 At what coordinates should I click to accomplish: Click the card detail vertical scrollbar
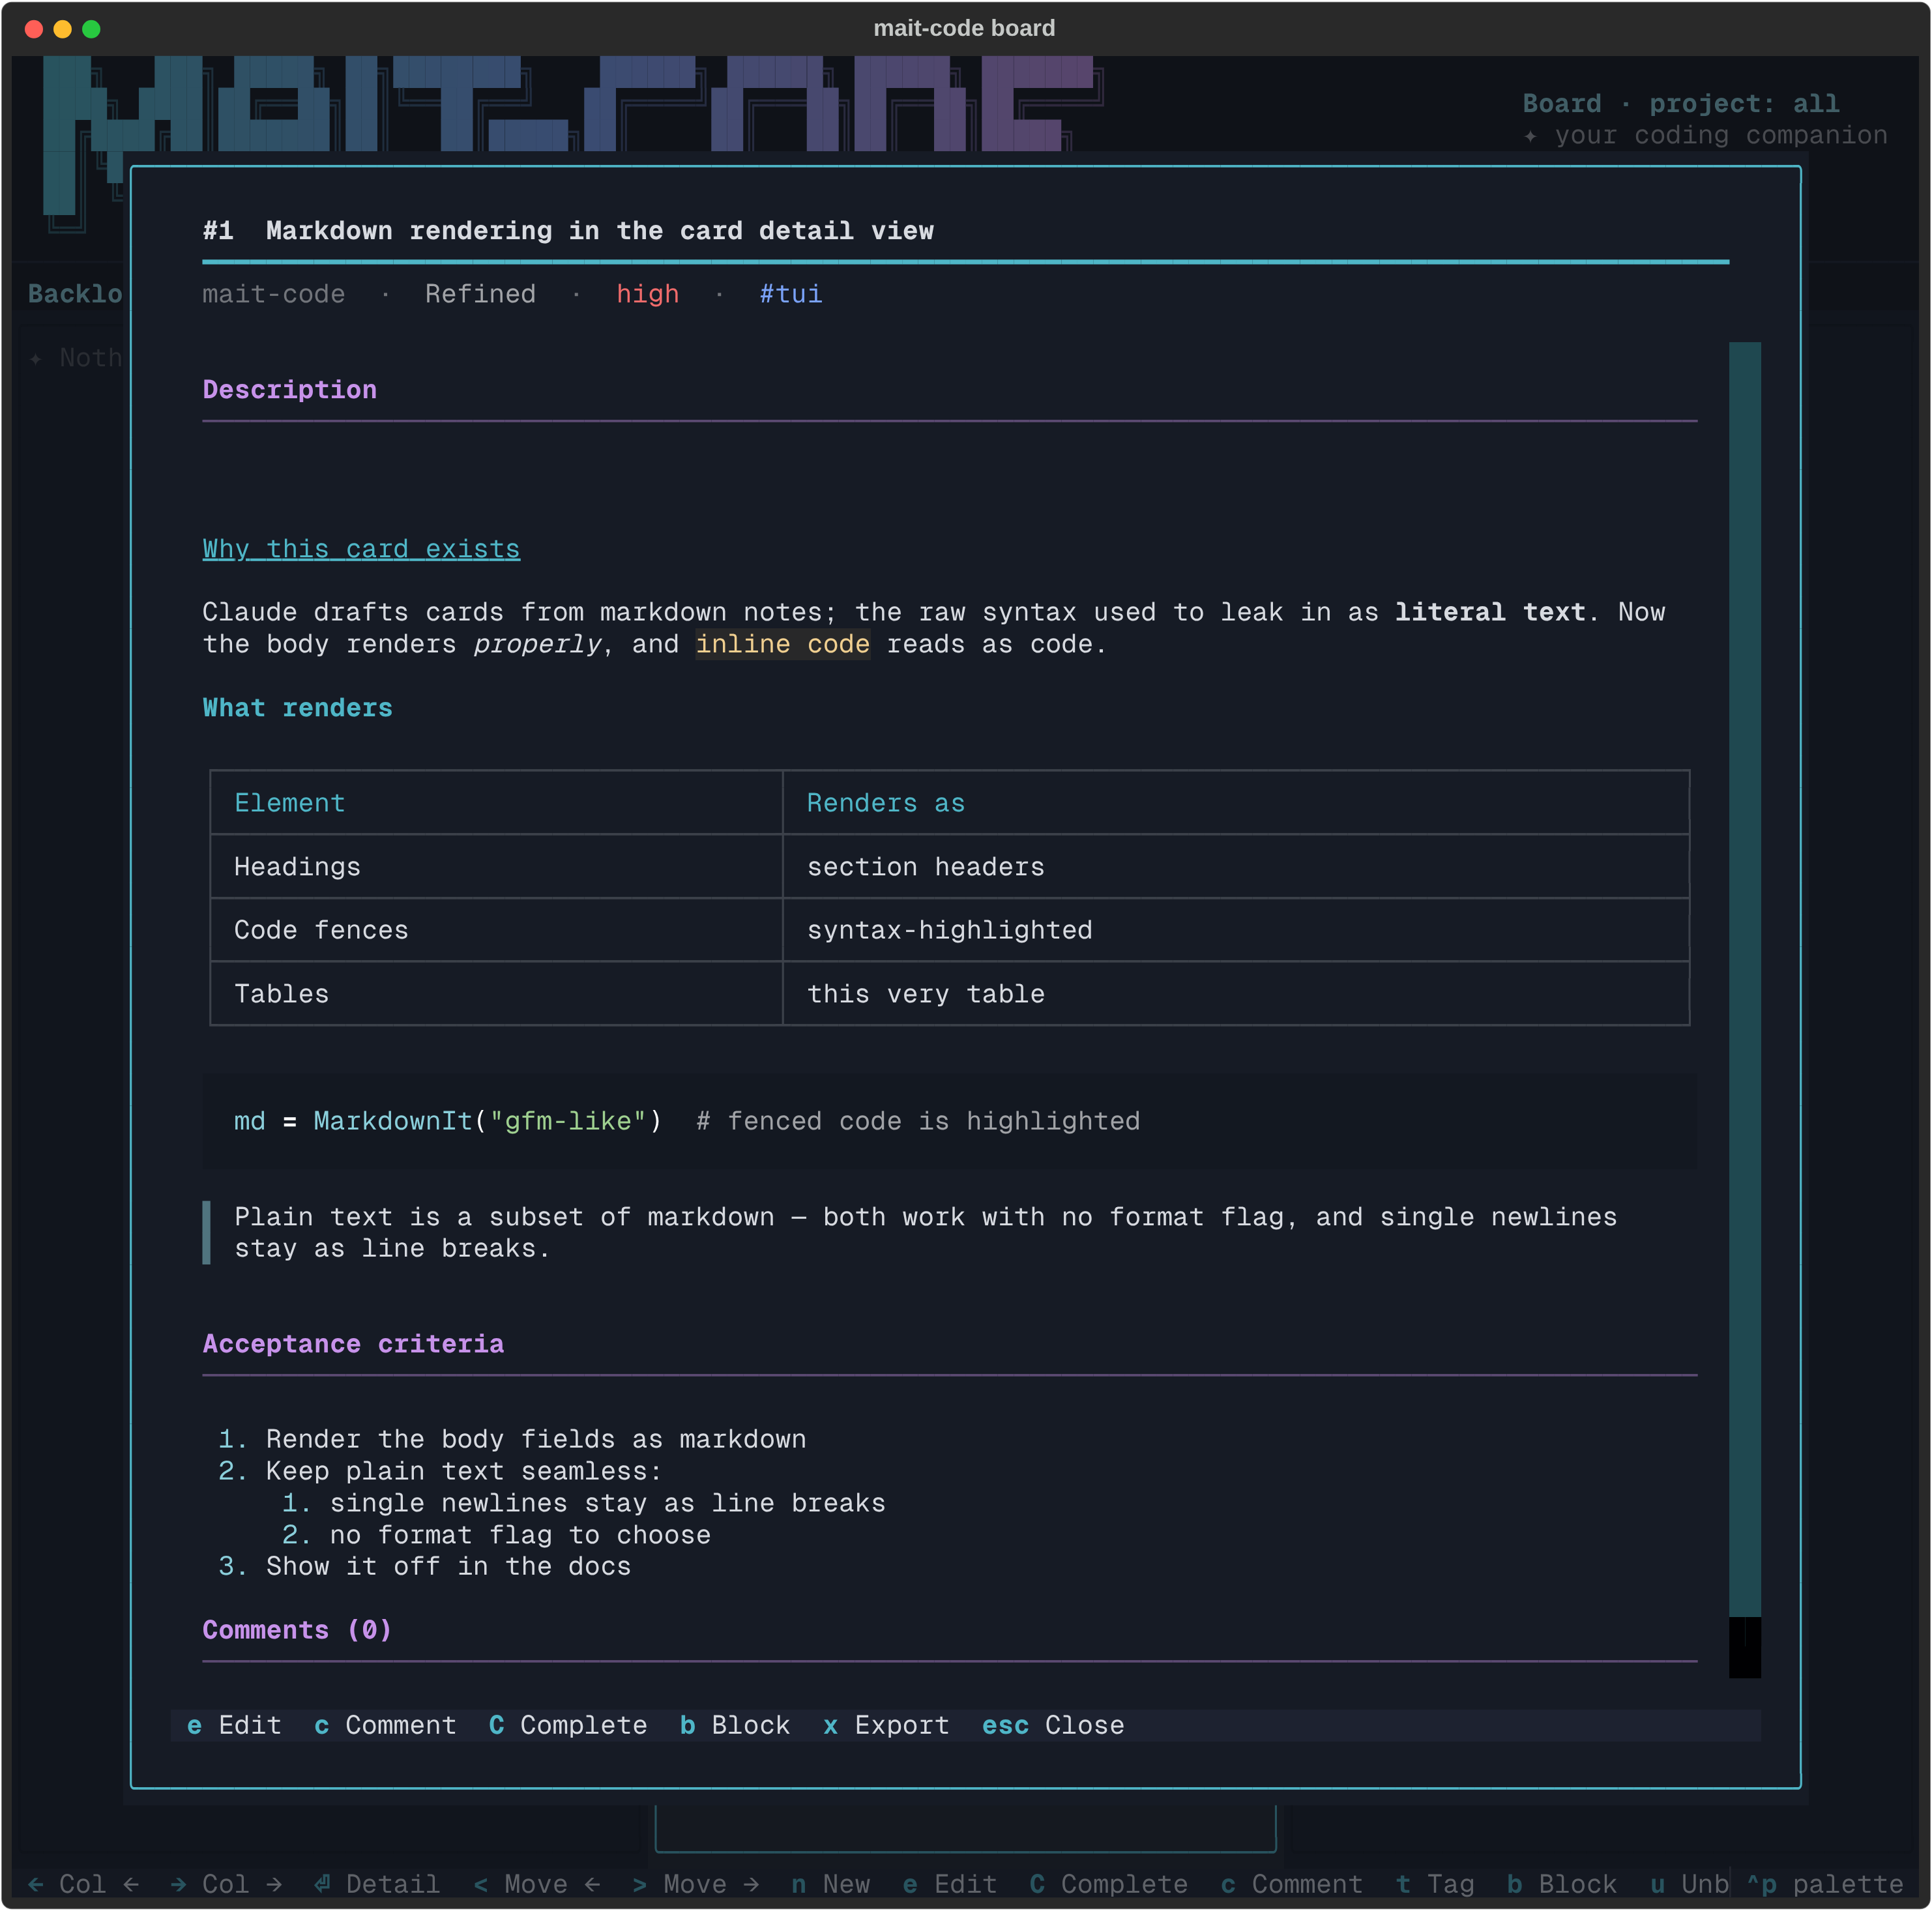[x=1745, y=1010]
